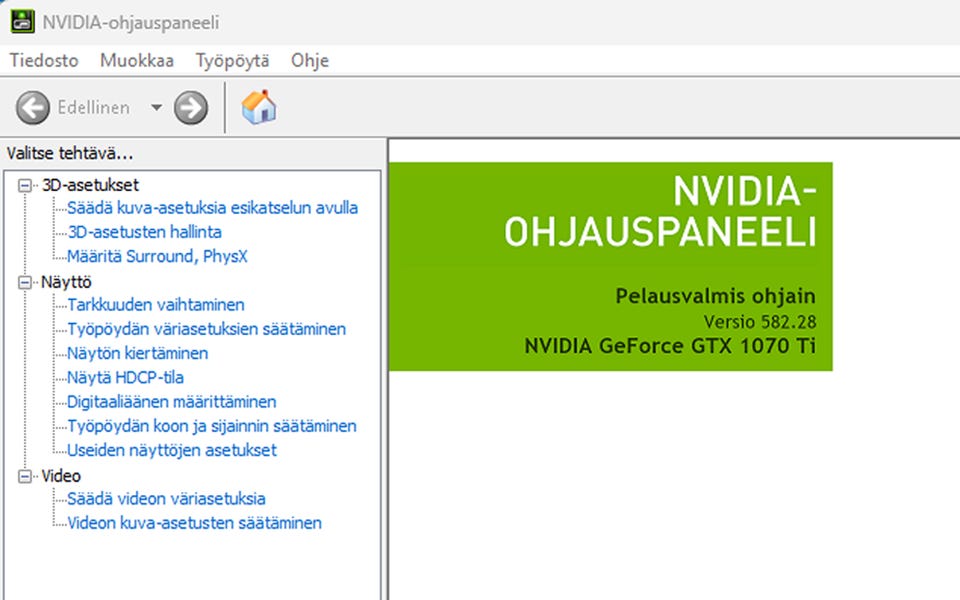Select the Näyttö category label
This screenshot has height=600, width=960.
[x=66, y=282]
